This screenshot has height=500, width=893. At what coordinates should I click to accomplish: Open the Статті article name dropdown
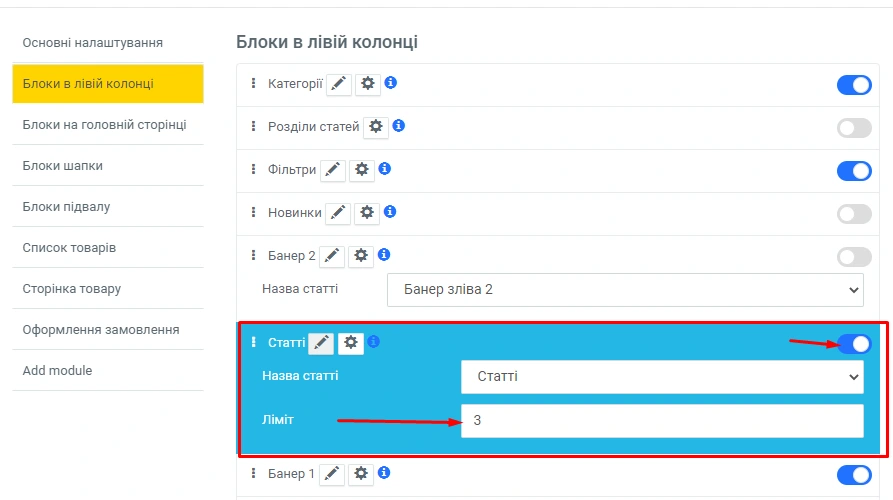[661, 376]
